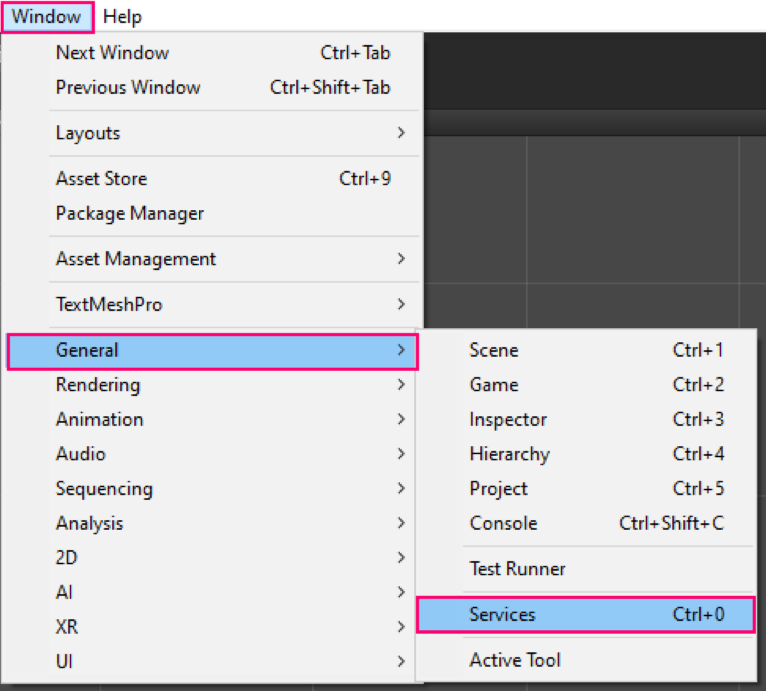Open the Scene window
Viewport: 766px width, 691px height.
[x=586, y=350]
